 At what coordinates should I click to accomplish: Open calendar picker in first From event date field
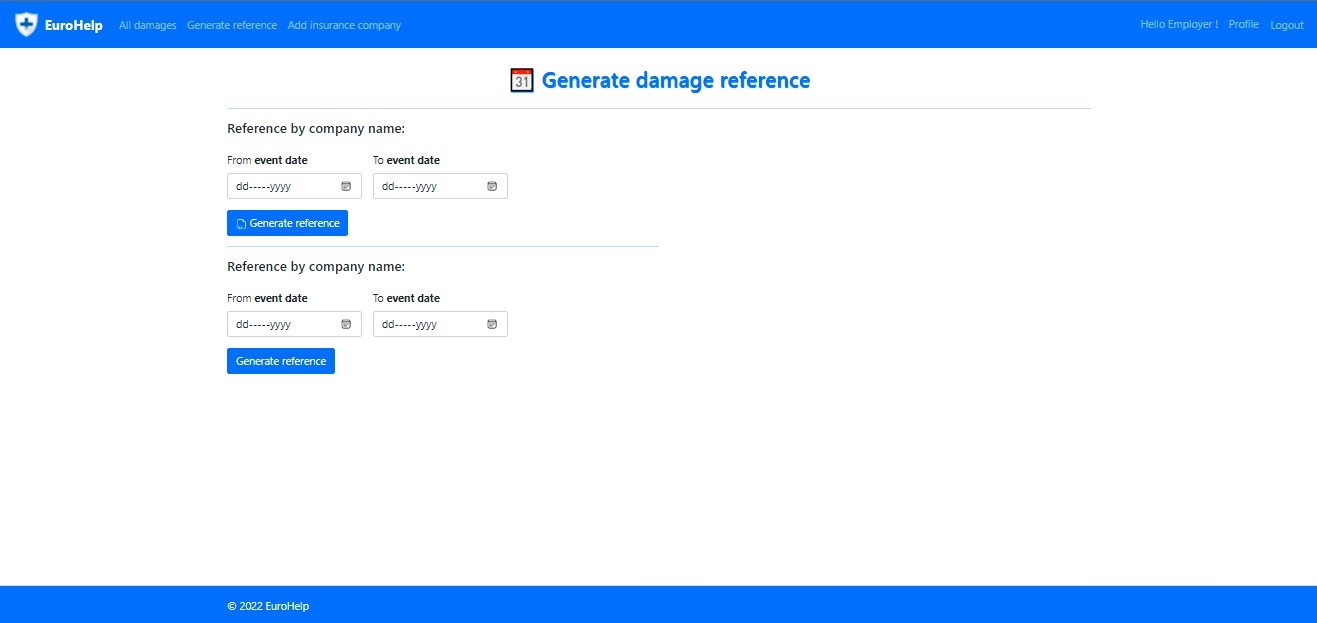tap(346, 186)
